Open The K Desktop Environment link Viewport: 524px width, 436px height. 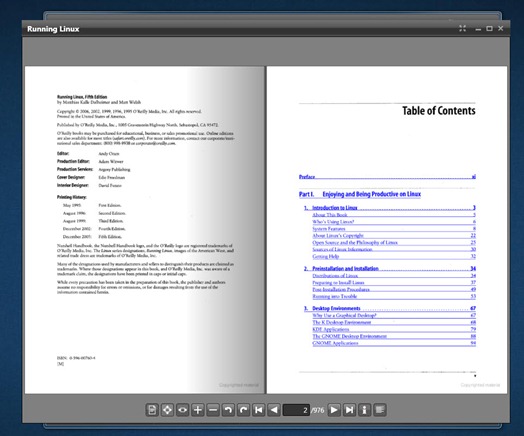coord(394,322)
